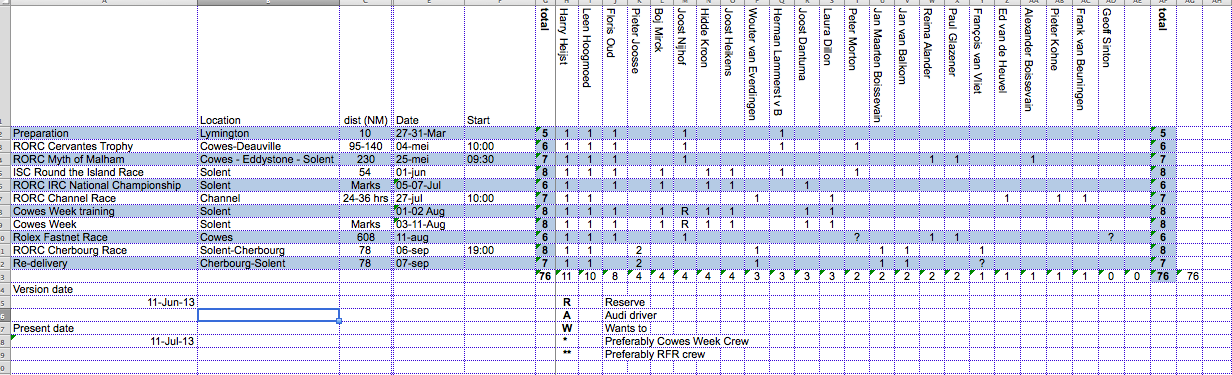Select the 25-mei date cell
1232x375 pixels.
[428, 159]
